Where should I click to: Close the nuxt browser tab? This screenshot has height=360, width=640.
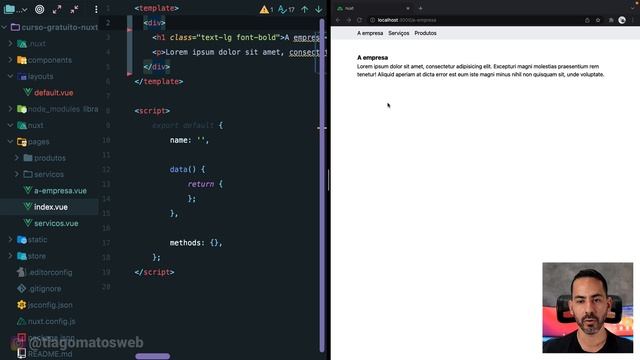[x=407, y=8]
